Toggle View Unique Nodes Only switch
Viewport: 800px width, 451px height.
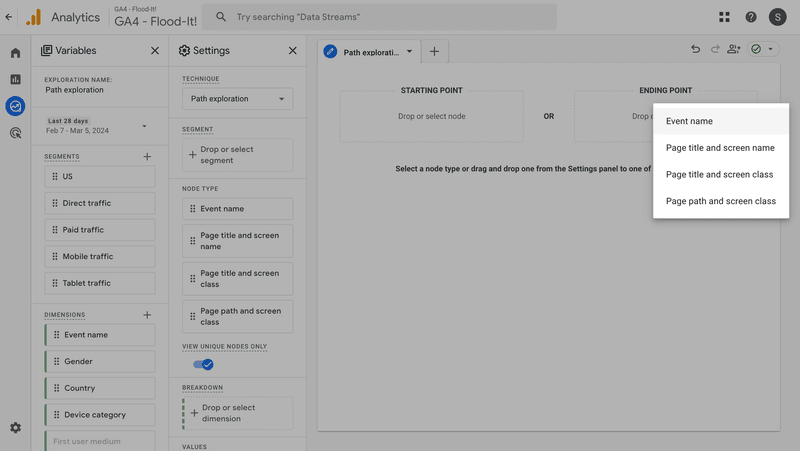(x=203, y=364)
